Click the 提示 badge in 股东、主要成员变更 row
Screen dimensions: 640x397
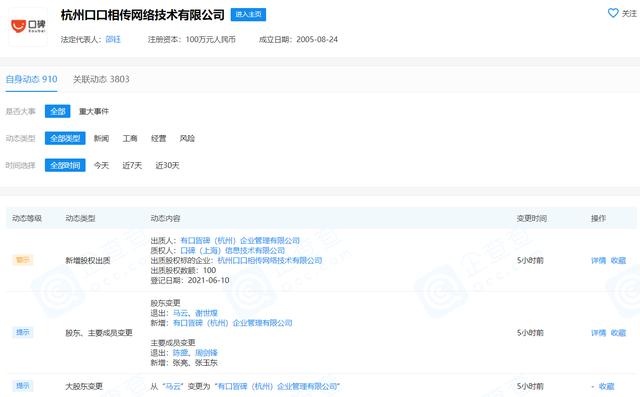pyautogui.click(x=22, y=332)
